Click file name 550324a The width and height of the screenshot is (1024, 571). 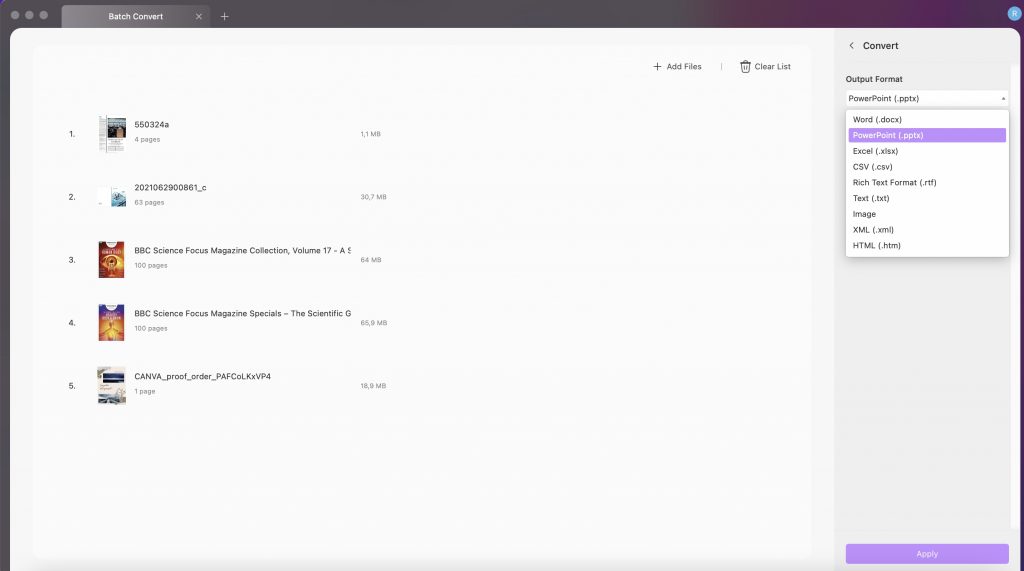point(152,125)
